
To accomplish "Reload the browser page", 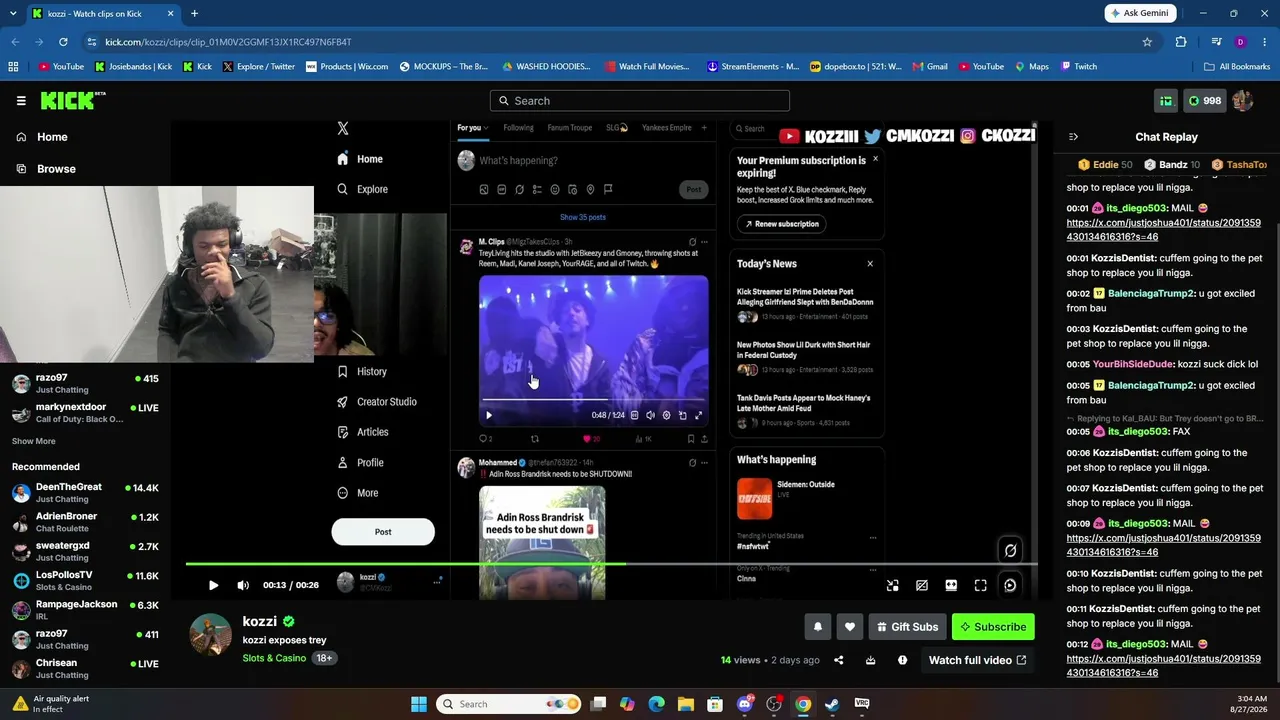I will click(63, 42).
